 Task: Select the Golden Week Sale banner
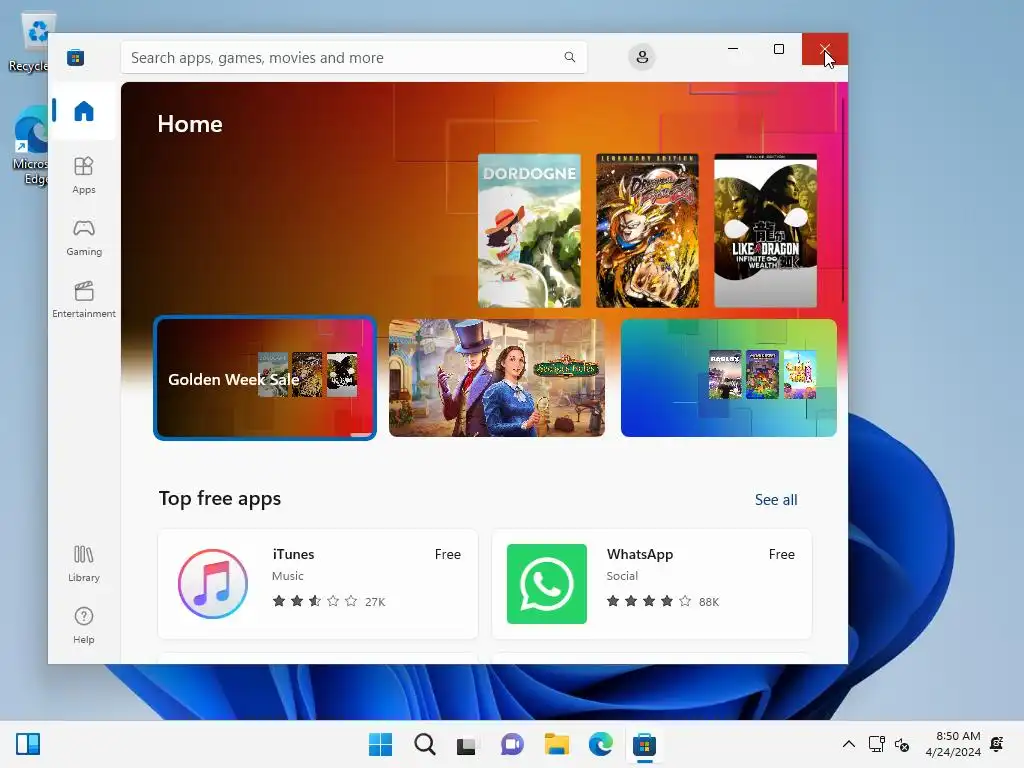click(x=264, y=378)
